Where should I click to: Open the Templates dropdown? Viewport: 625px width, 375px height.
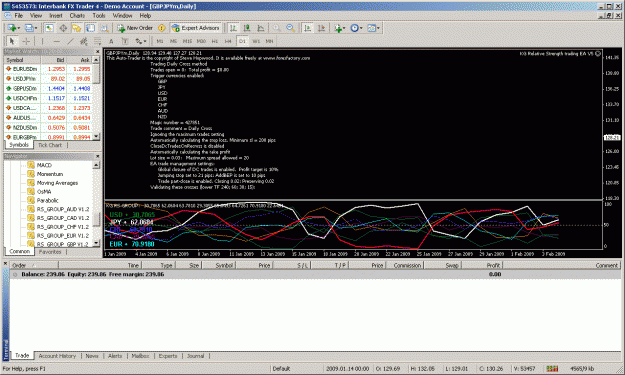pos(373,28)
